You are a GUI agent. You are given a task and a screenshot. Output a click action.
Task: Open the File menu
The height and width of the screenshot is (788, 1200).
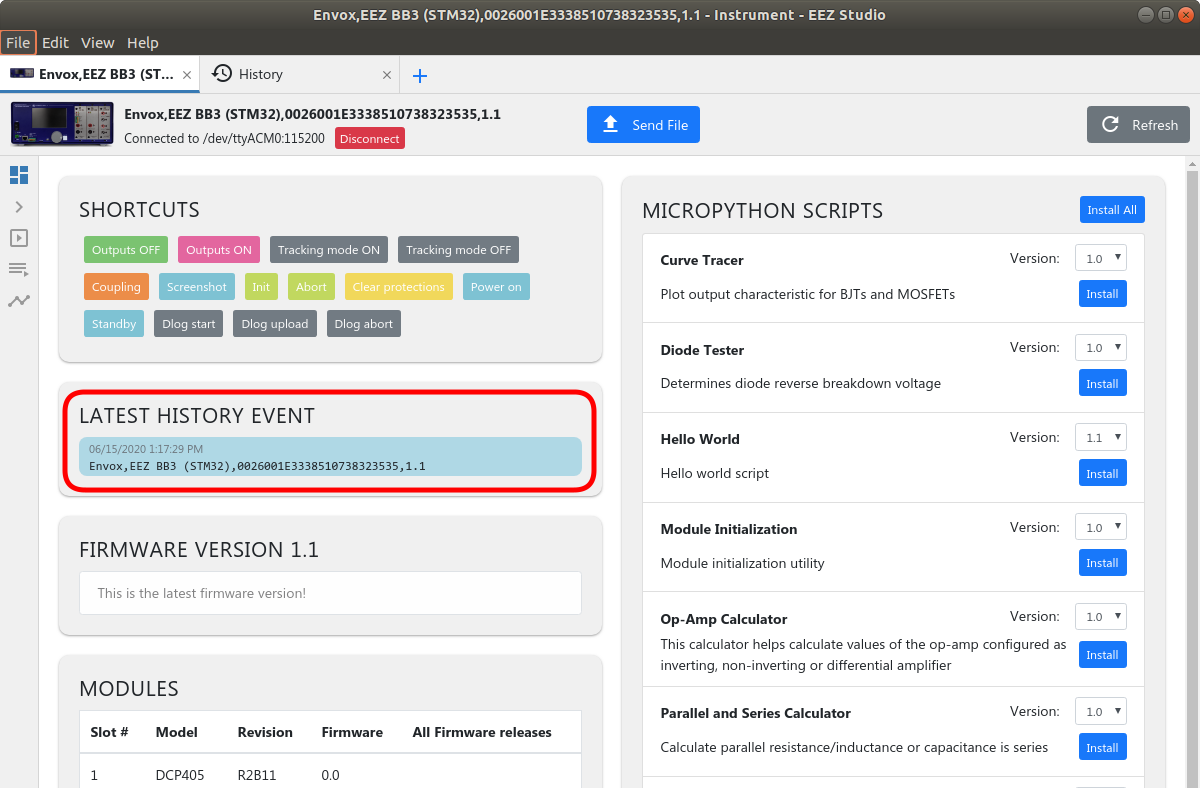point(18,42)
